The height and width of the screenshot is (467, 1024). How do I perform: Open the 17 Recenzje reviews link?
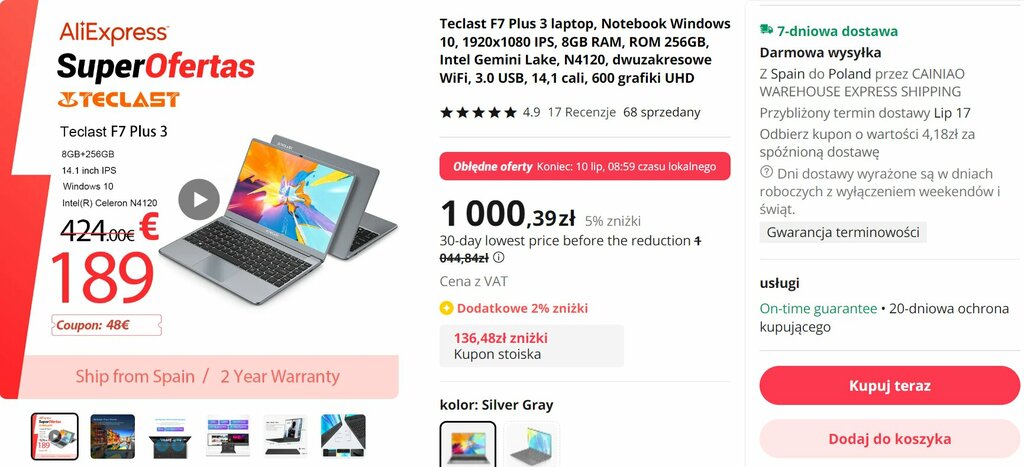[x=581, y=112]
